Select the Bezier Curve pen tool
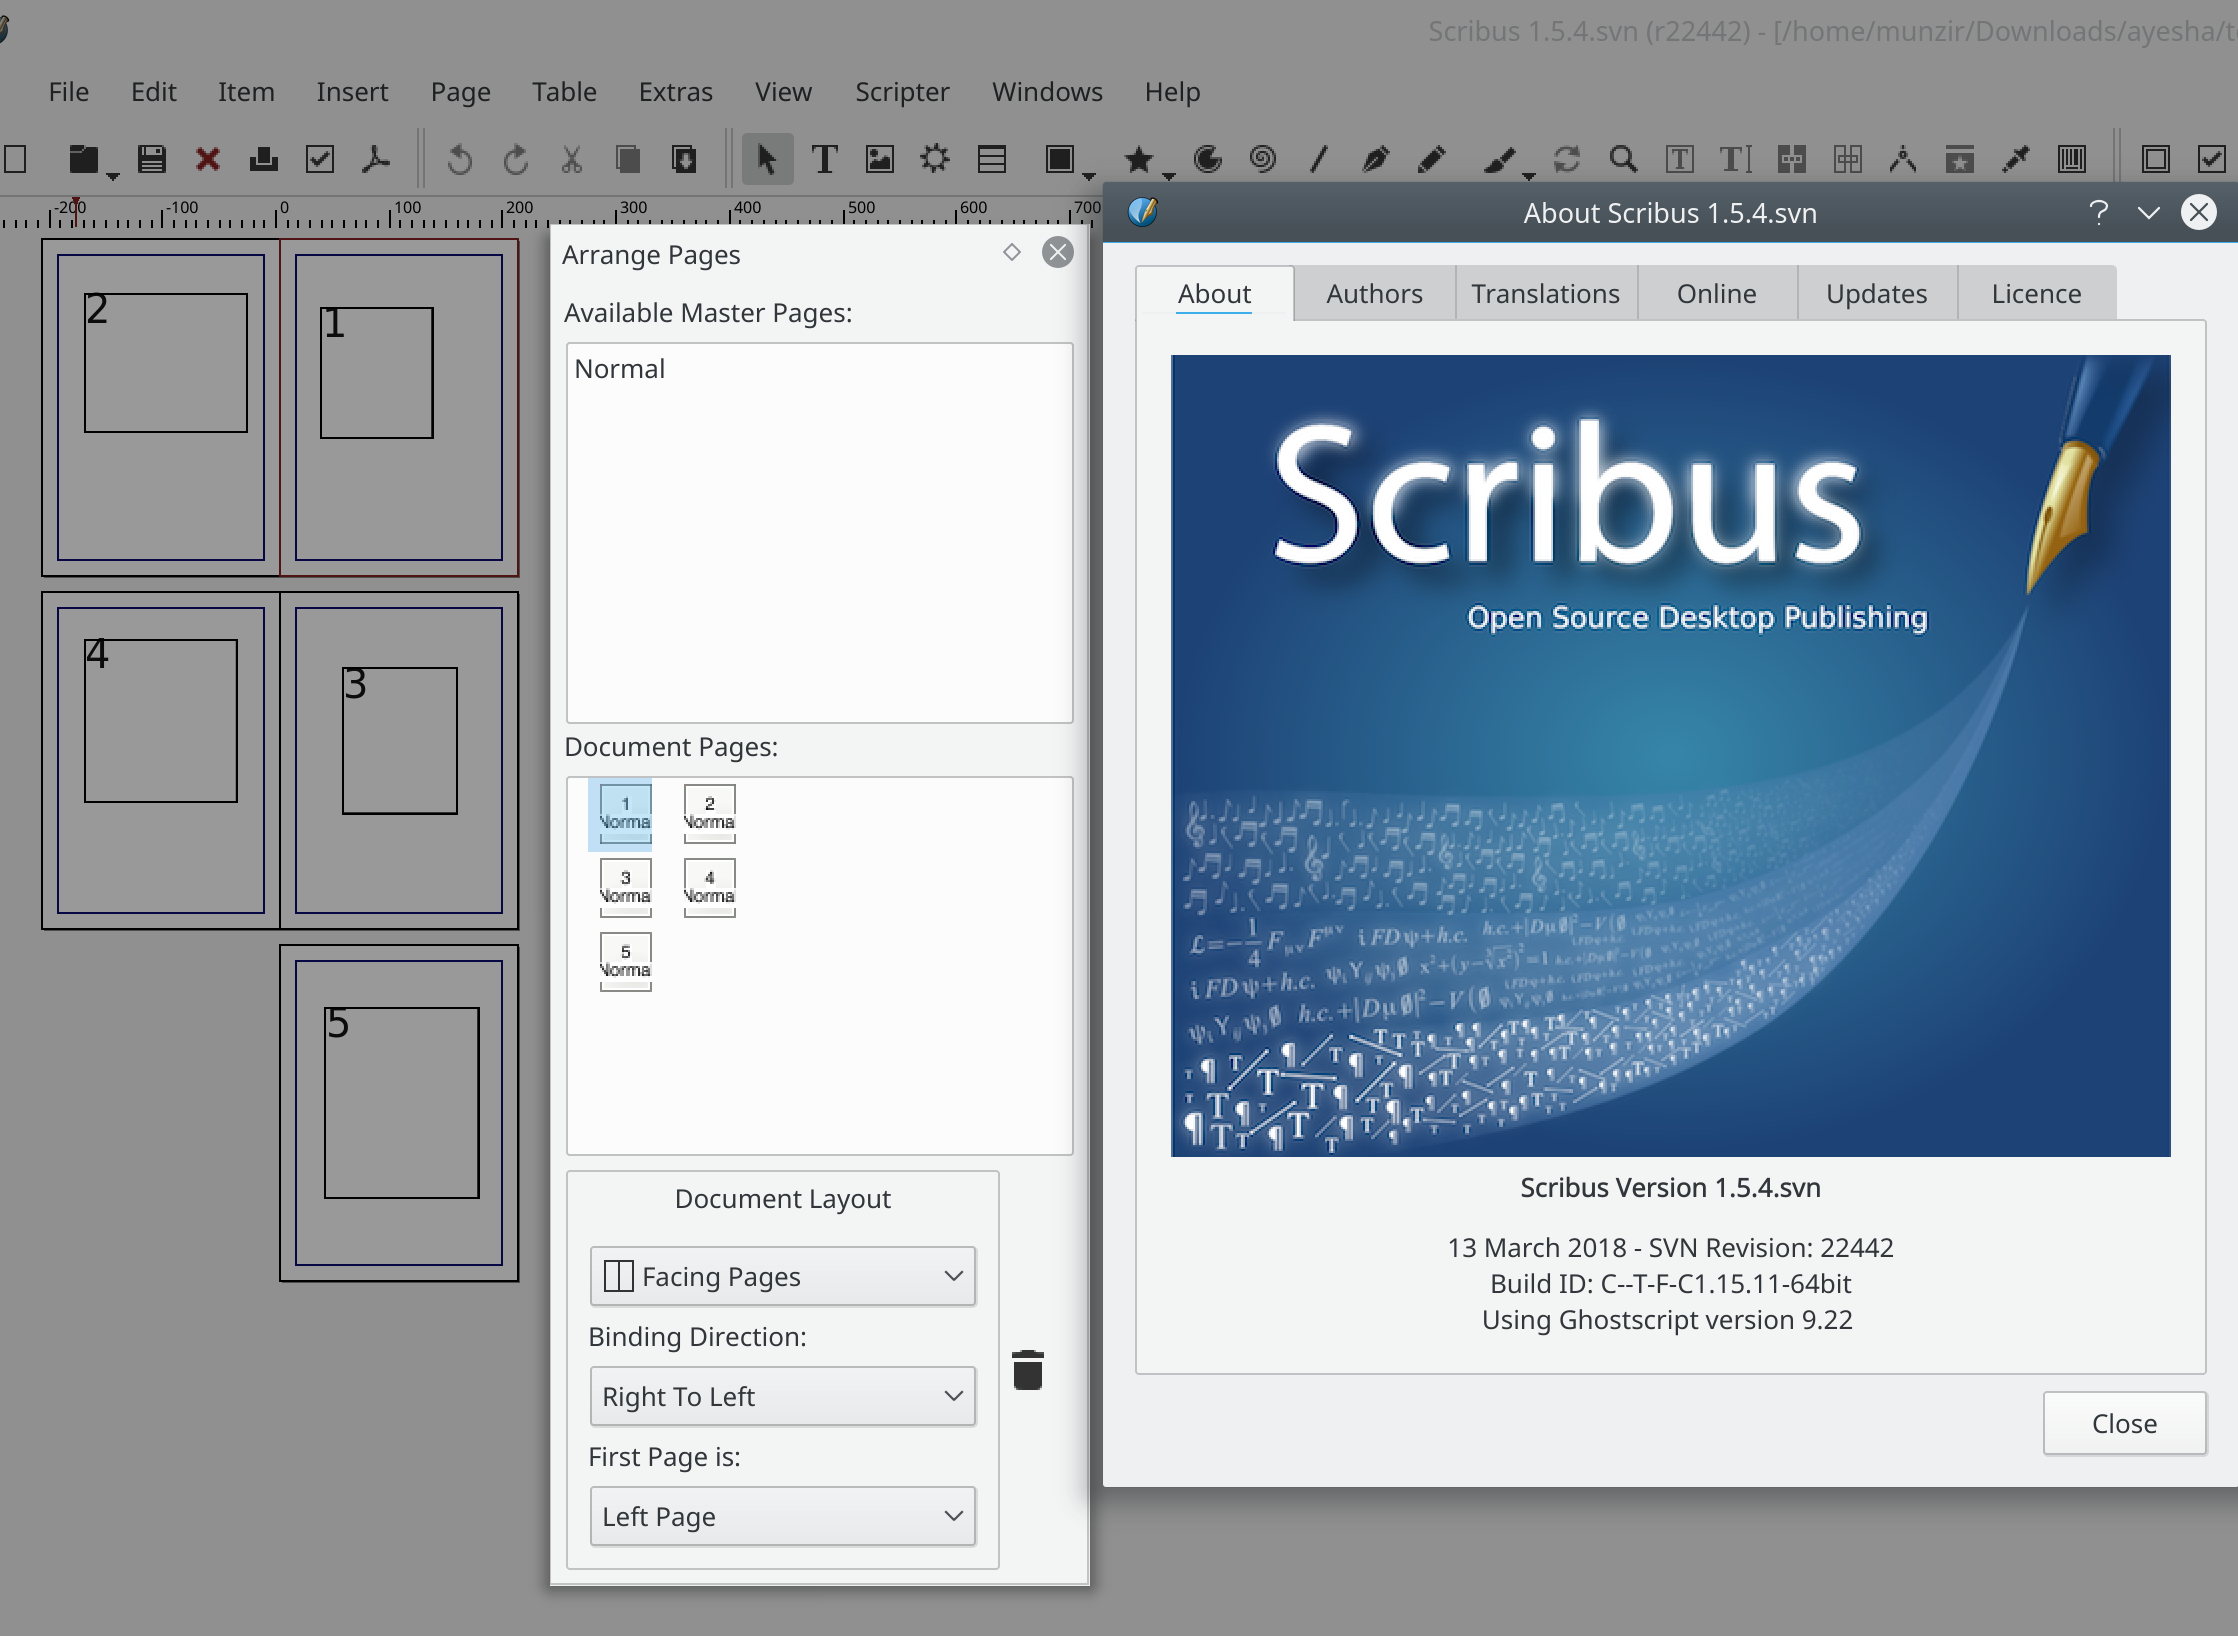 tap(1375, 159)
